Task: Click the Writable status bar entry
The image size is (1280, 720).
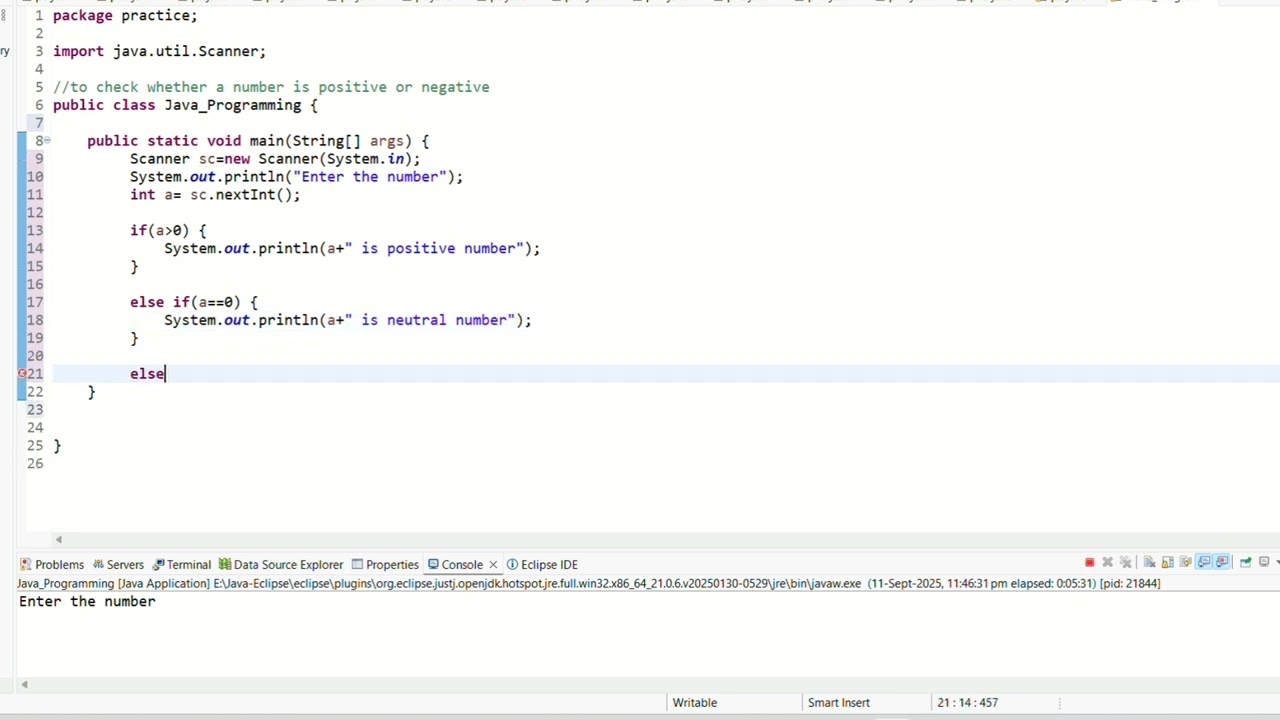Action: 695,703
